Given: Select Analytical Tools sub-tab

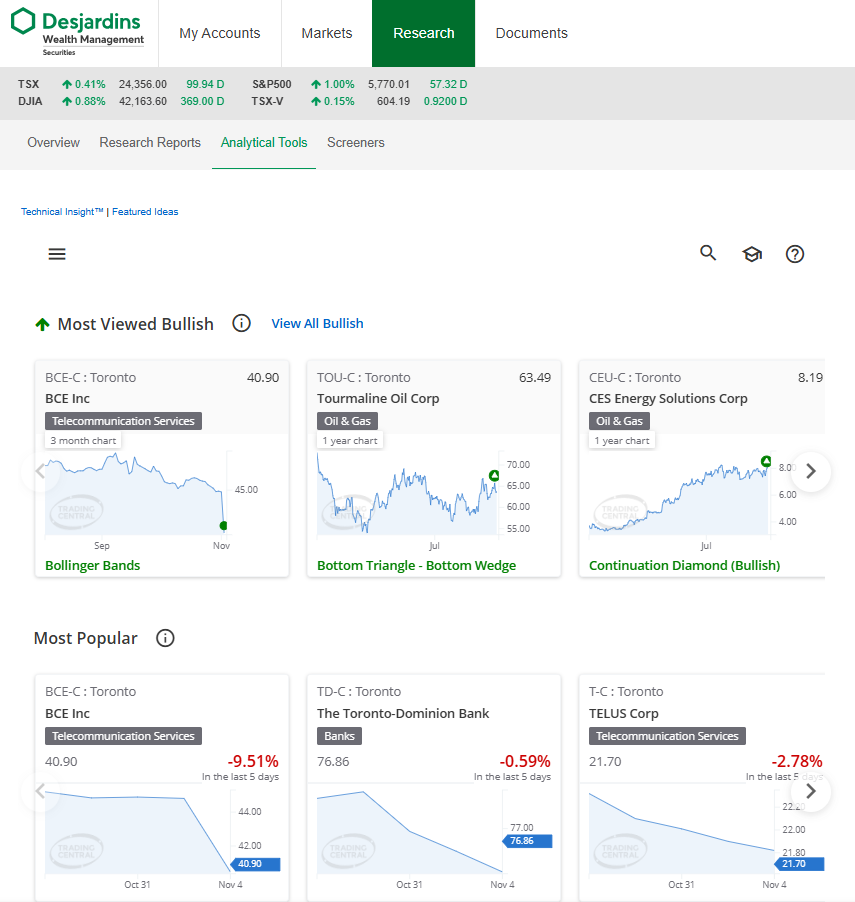Looking at the screenshot, I should coord(264,143).
